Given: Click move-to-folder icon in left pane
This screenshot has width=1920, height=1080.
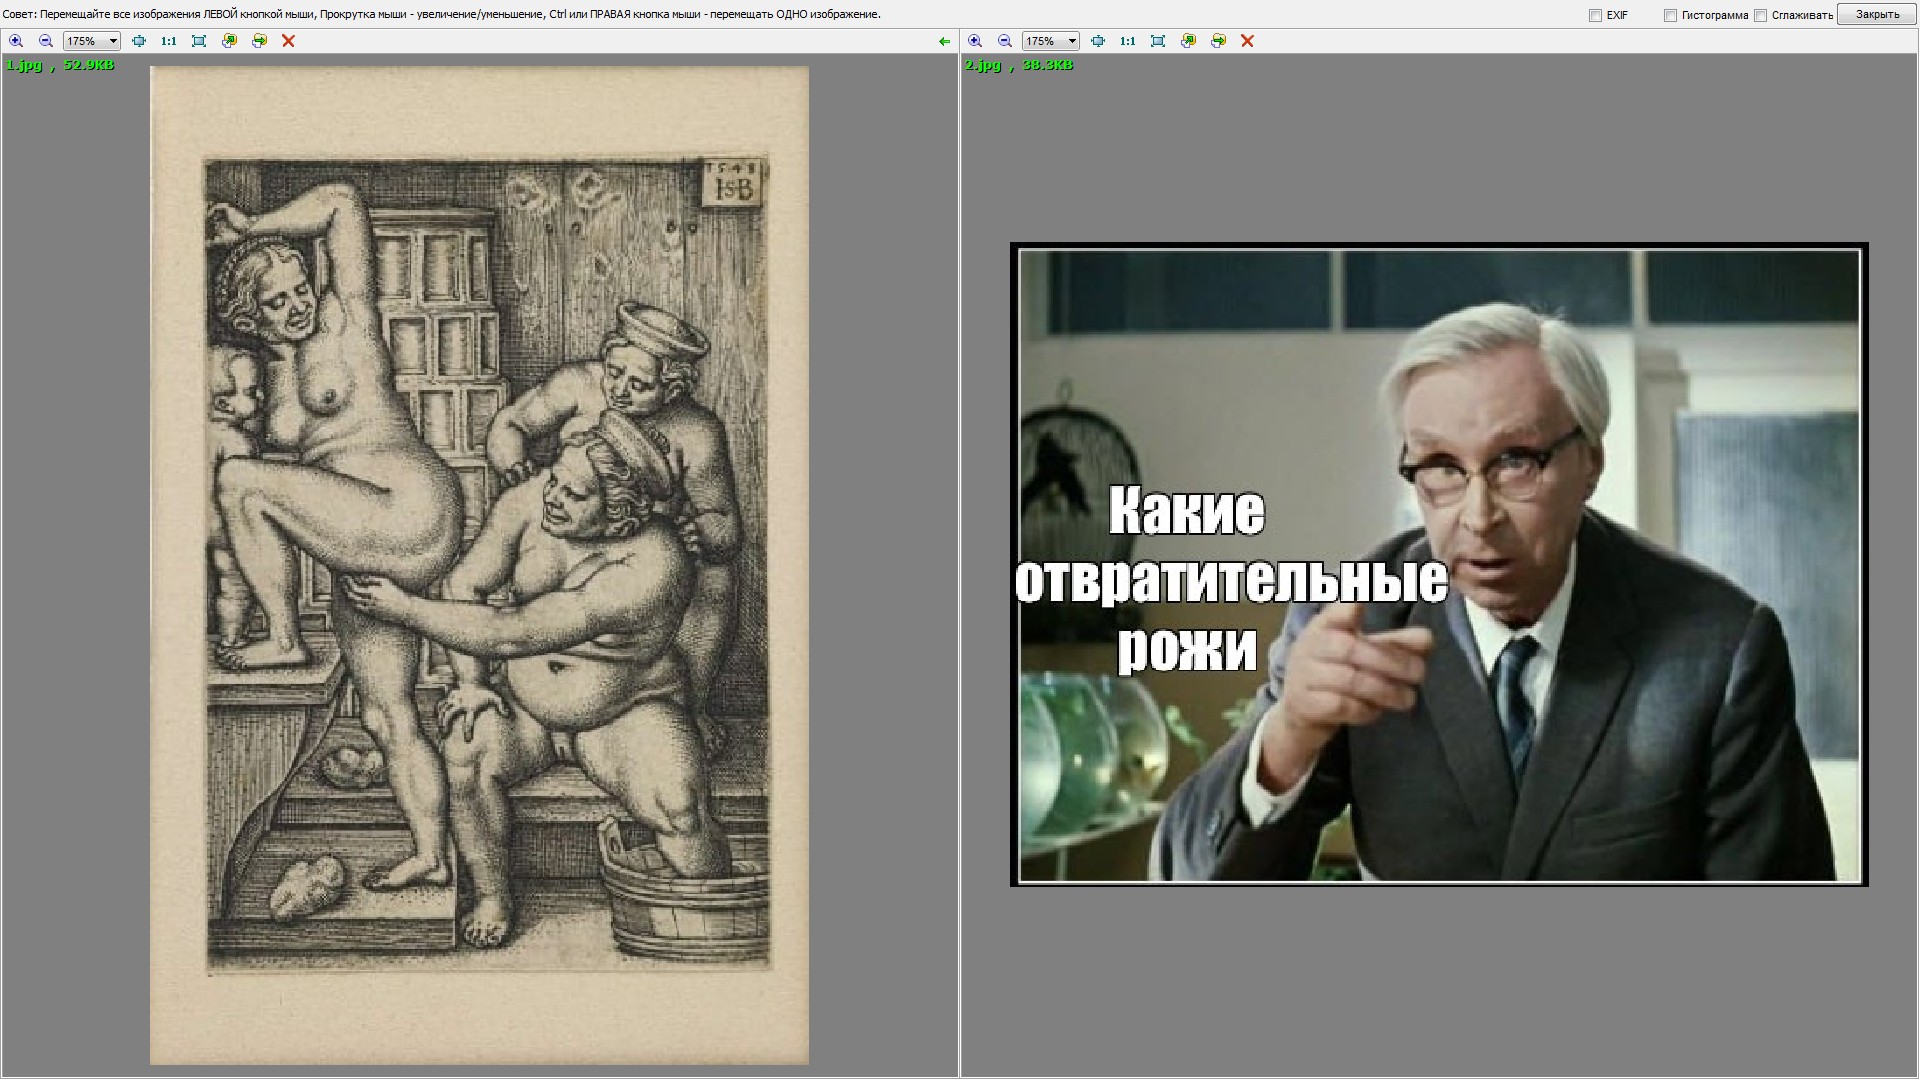Looking at the screenshot, I should 260,41.
